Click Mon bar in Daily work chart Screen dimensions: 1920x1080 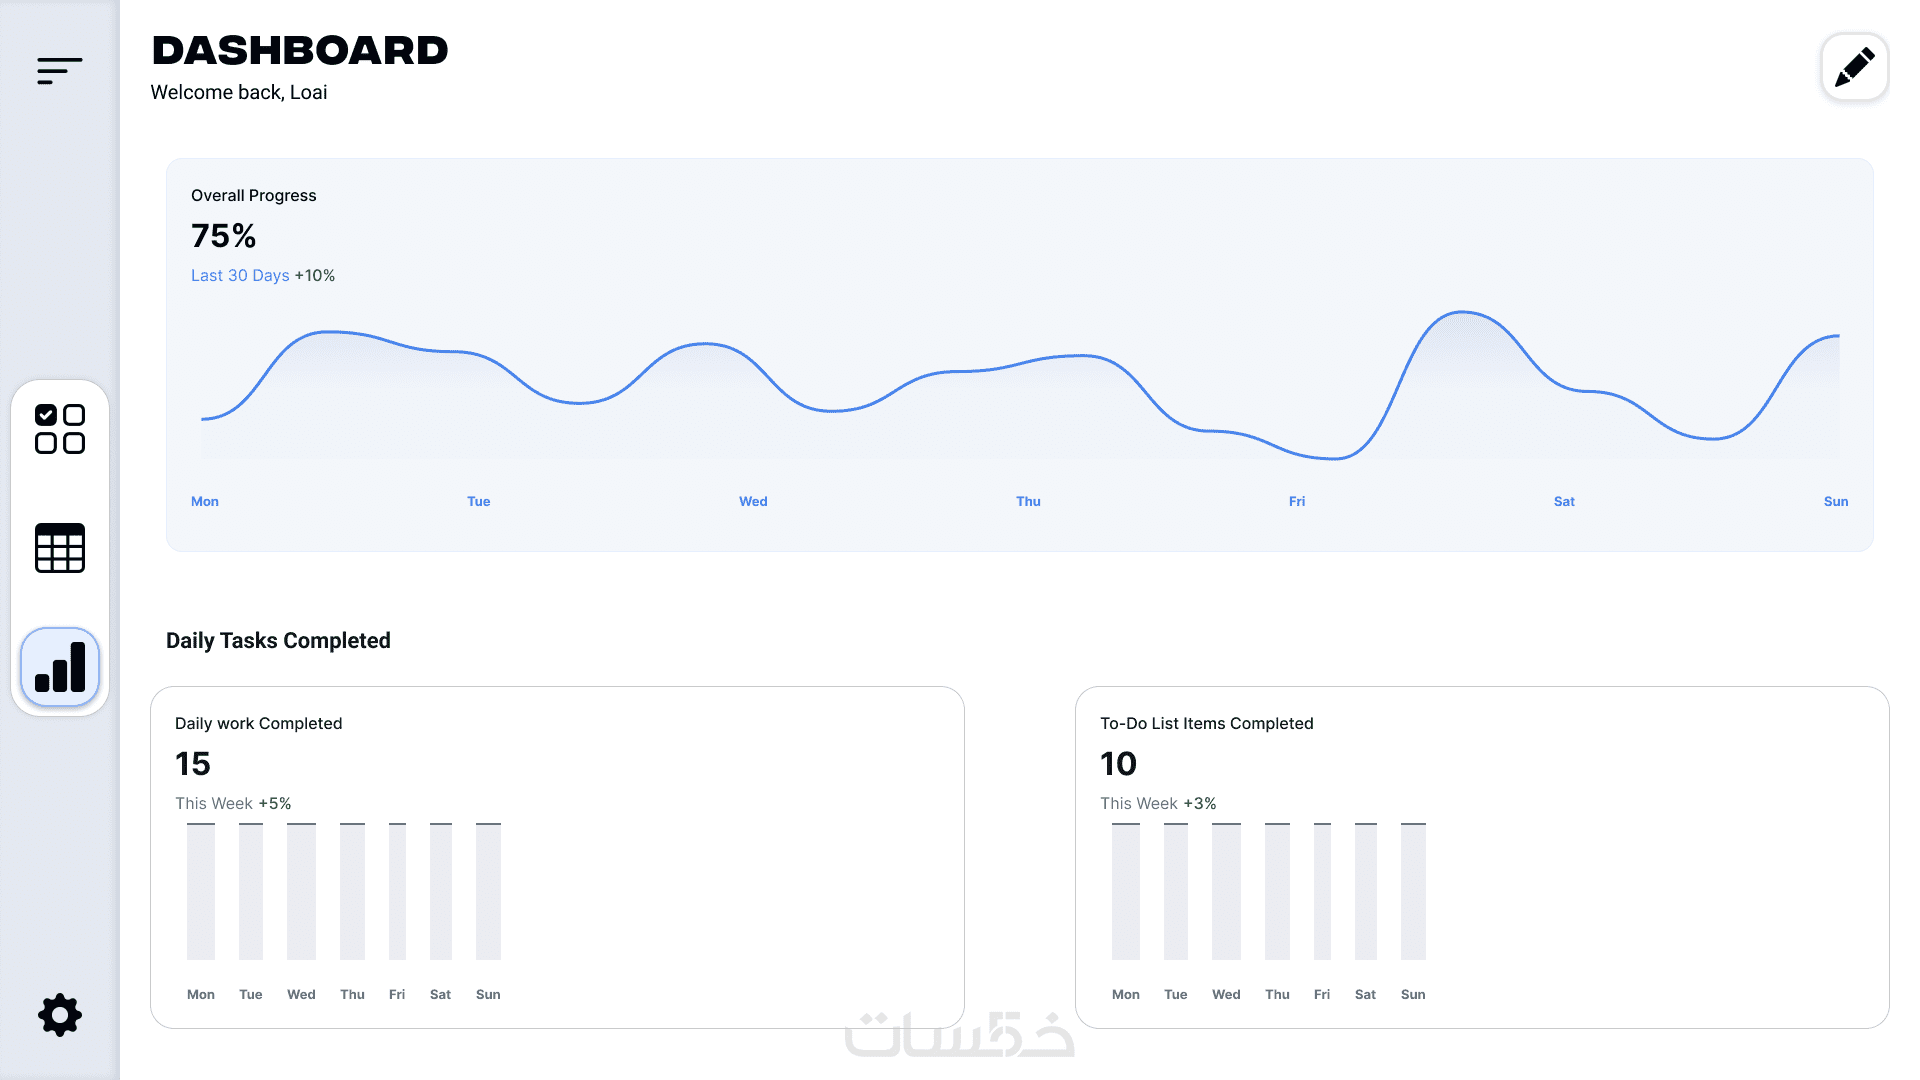coord(201,891)
